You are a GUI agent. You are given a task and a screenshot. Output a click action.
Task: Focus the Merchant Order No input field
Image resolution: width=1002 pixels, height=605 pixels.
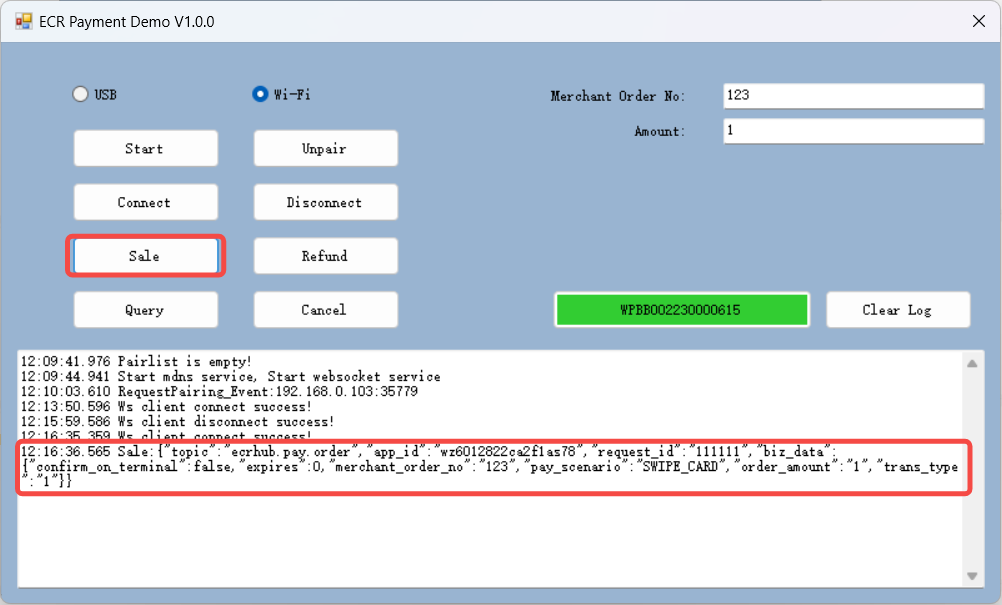tap(853, 95)
